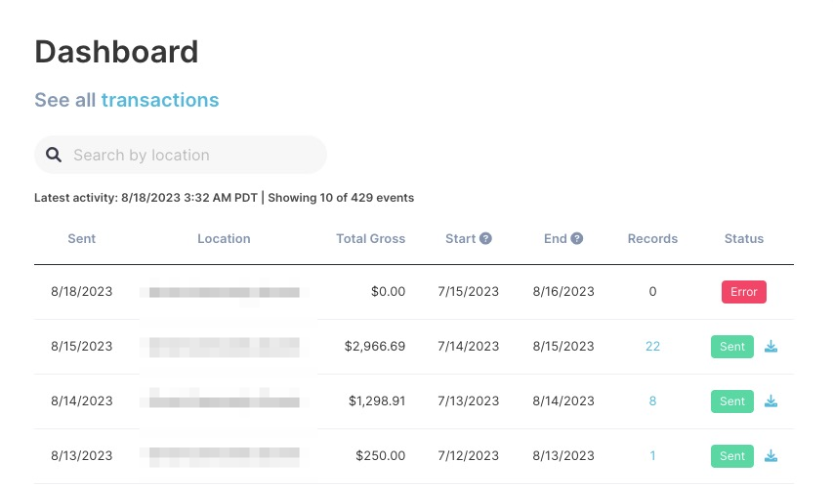Image resolution: width=833 pixels, height=486 pixels.
Task: Click Sent badge for $250.00 row
Action: (732, 456)
